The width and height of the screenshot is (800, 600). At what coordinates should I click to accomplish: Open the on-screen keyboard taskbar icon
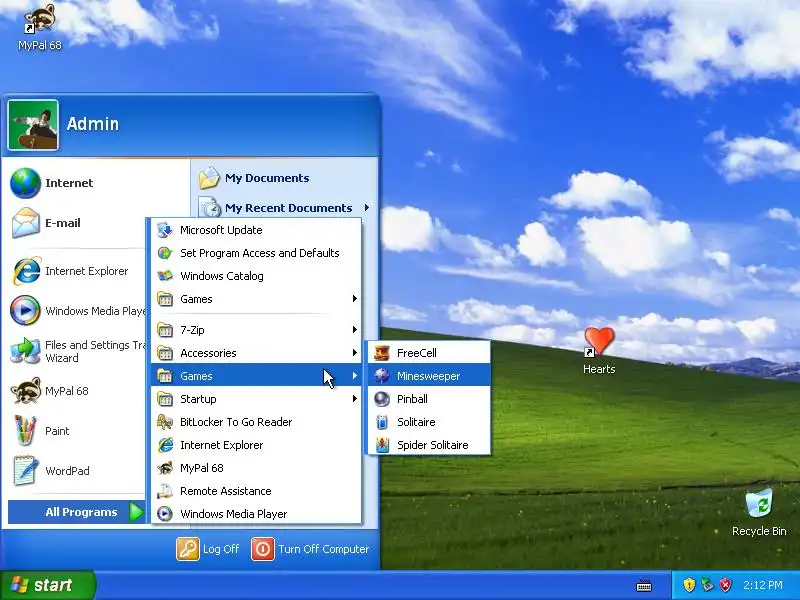(x=644, y=585)
